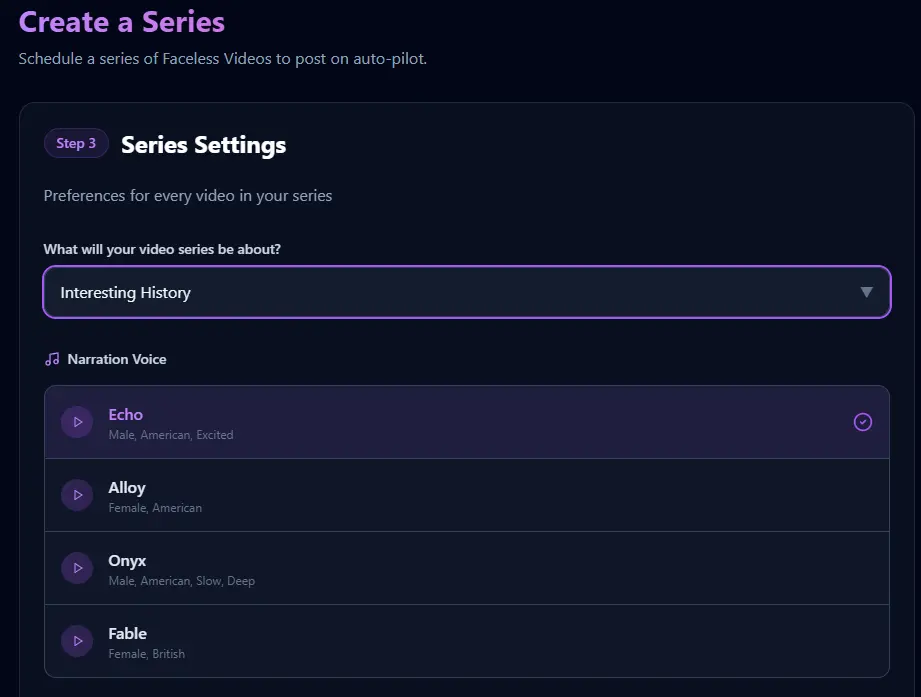Screen dimensions: 921x697
Task: Click the Echo voice name
Action: pyautogui.click(x=126, y=415)
